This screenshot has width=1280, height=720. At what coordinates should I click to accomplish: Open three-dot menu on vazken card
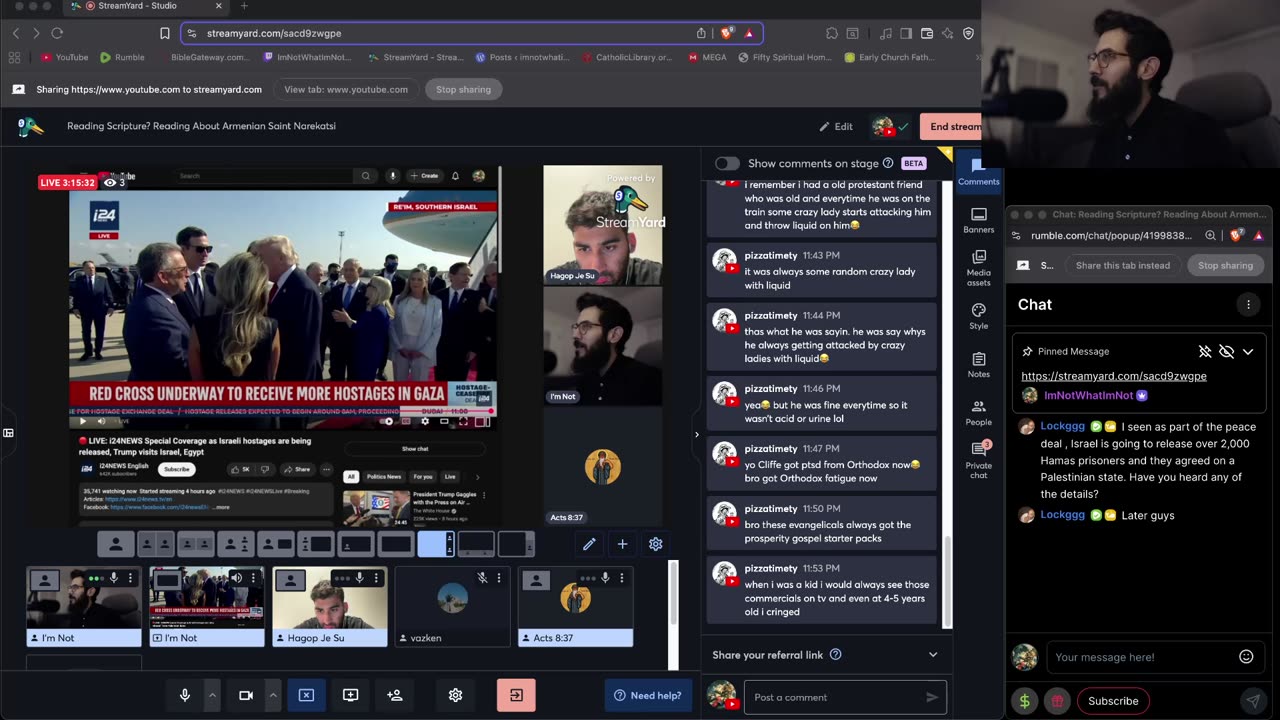498,578
